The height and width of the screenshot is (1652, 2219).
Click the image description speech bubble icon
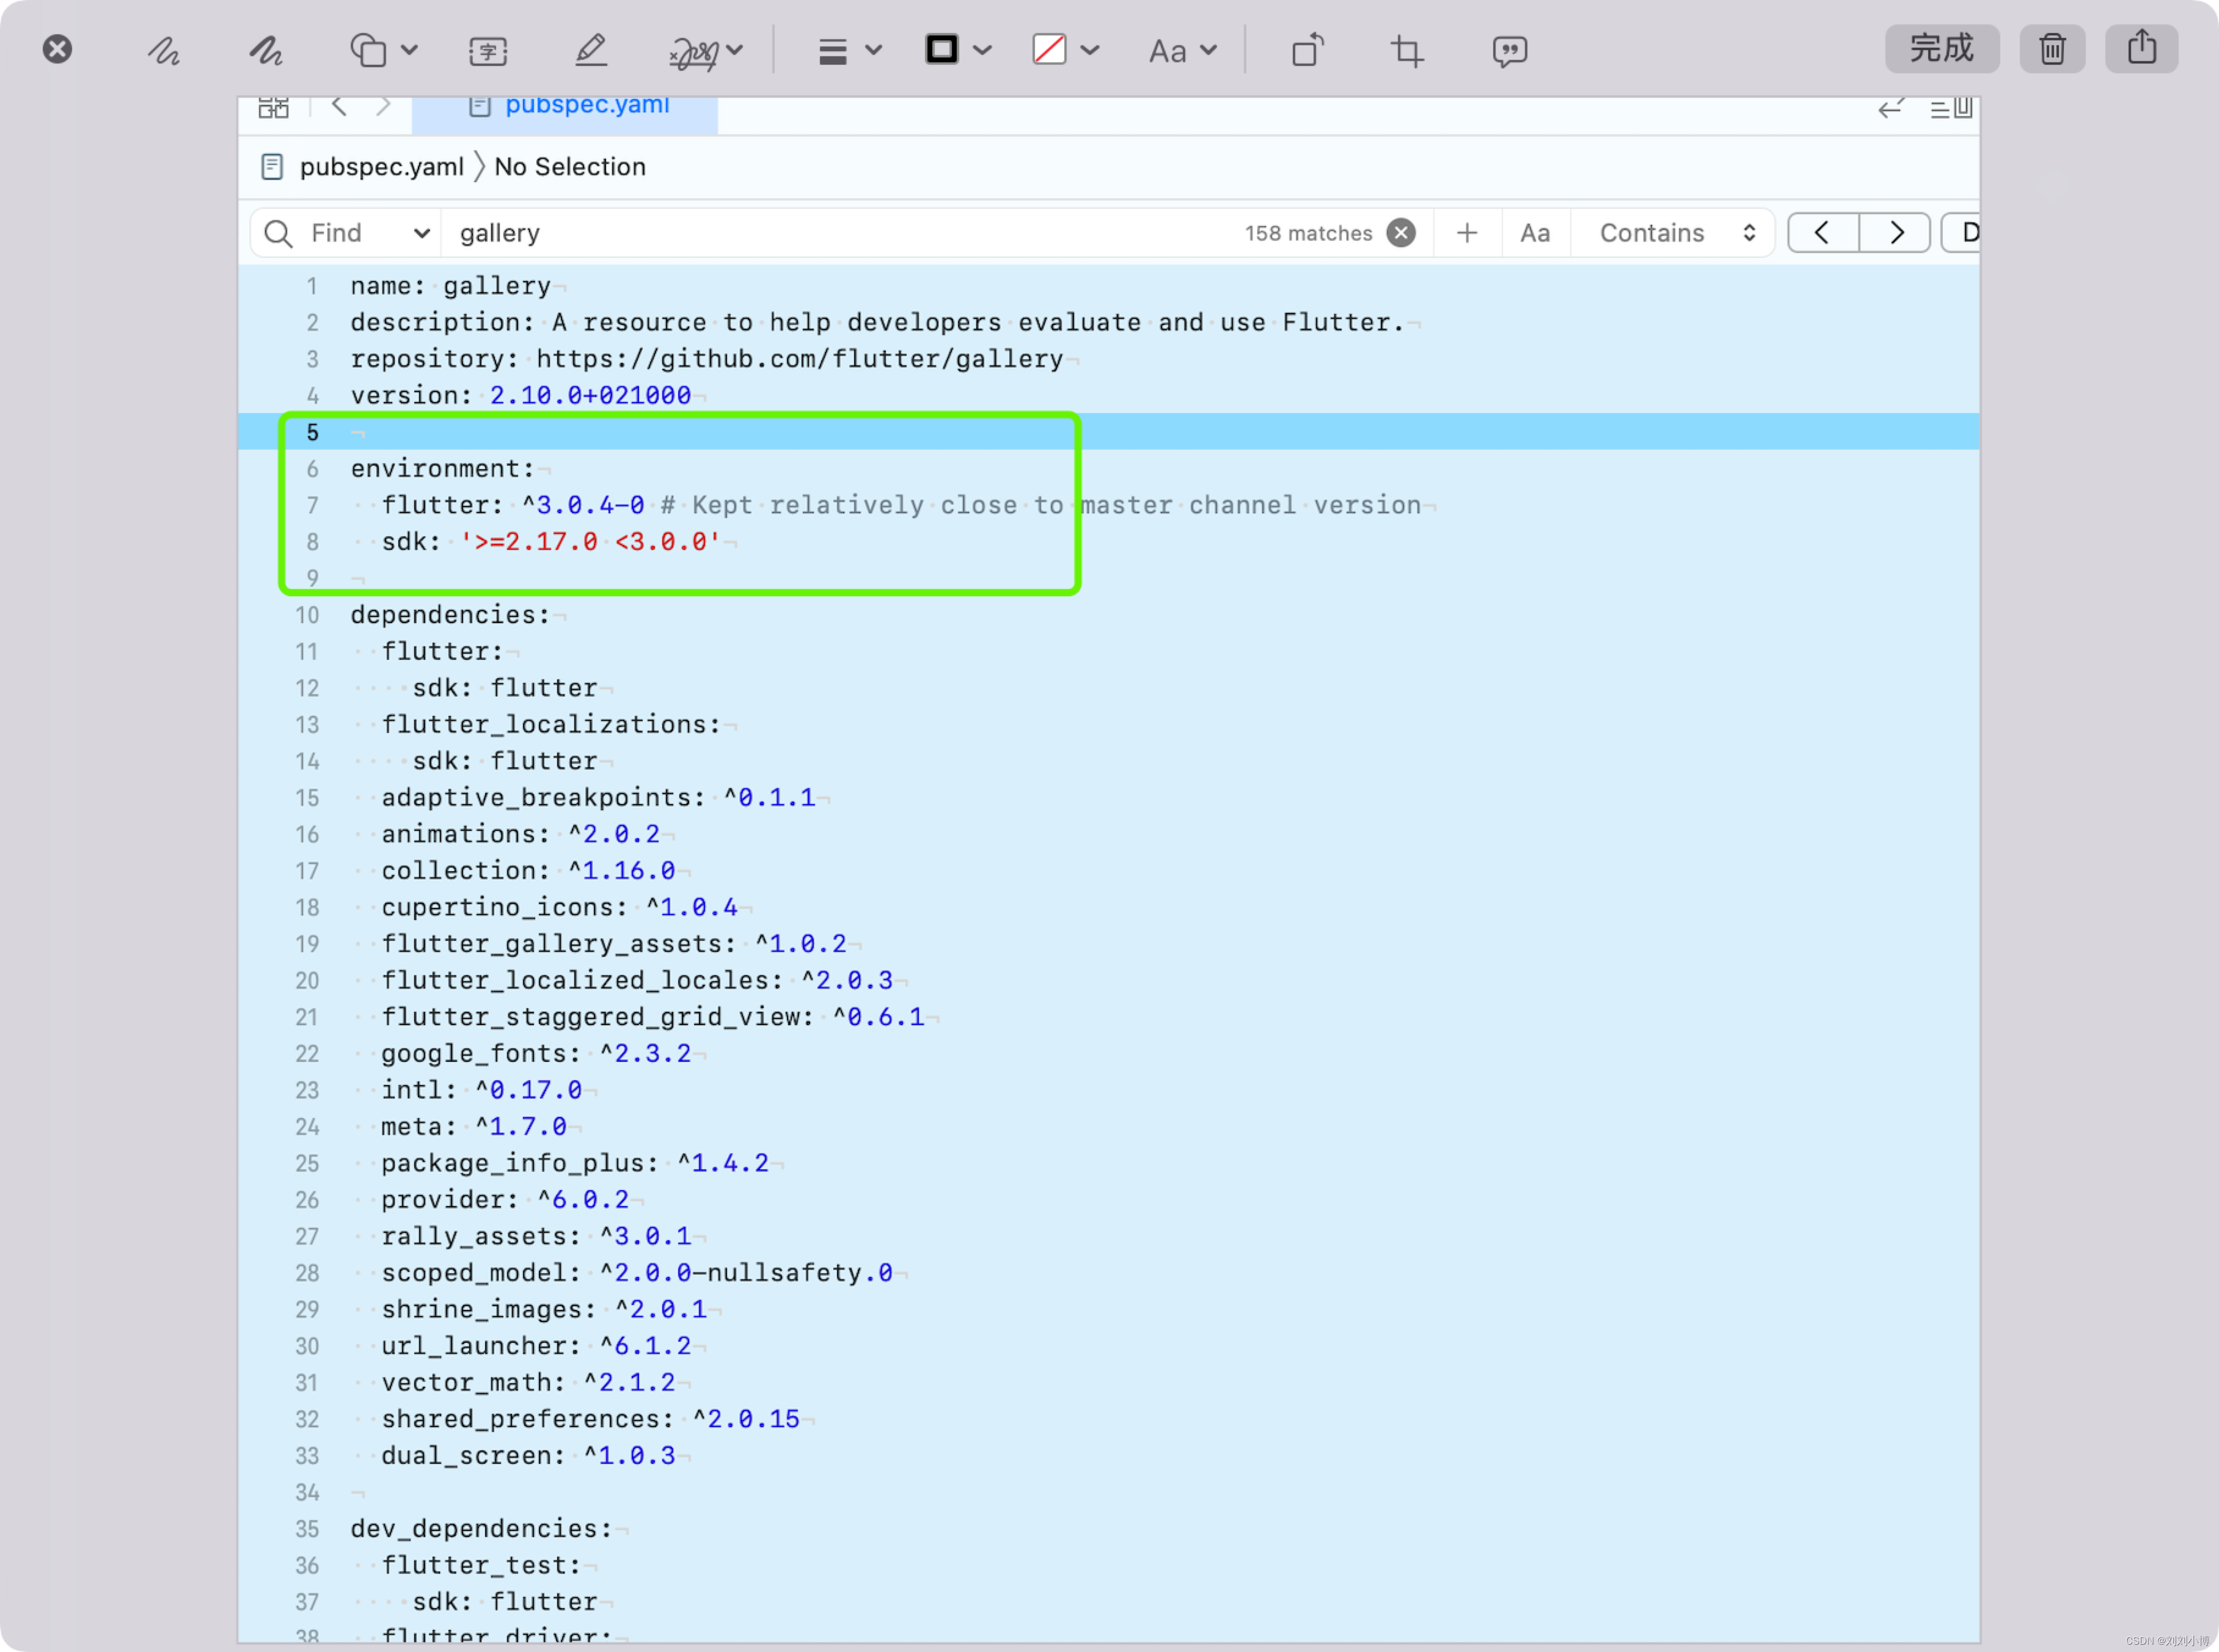(1509, 50)
